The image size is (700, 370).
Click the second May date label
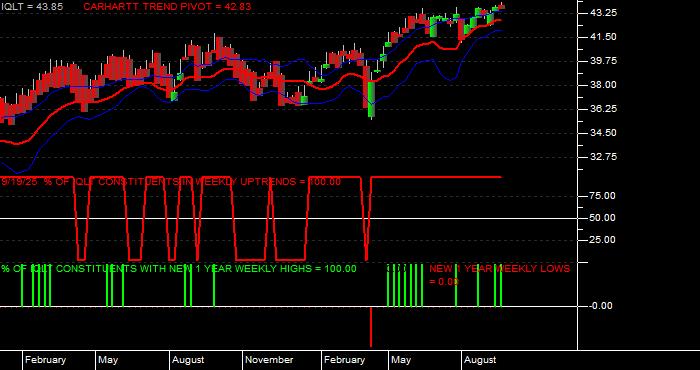pyautogui.click(x=401, y=360)
